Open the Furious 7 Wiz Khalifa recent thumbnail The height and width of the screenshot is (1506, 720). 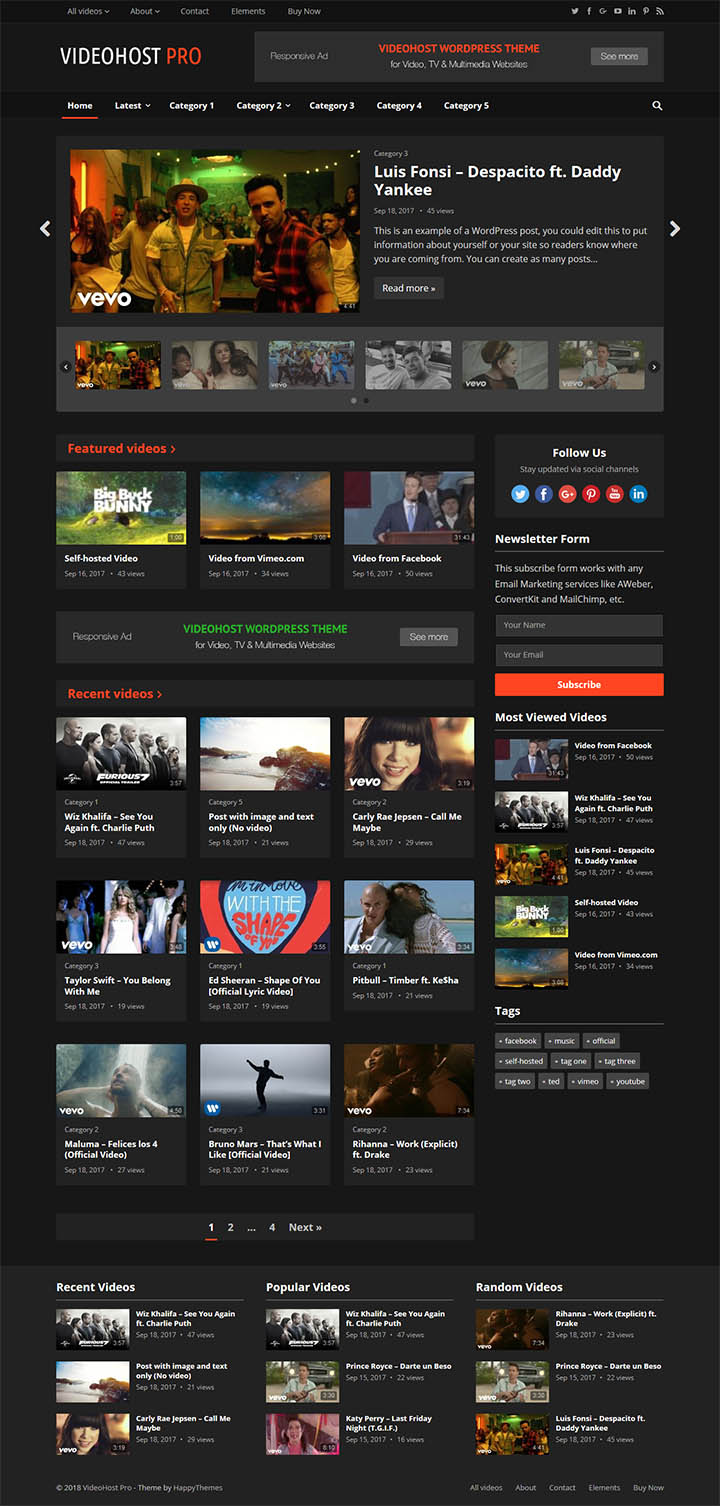(x=121, y=753)
